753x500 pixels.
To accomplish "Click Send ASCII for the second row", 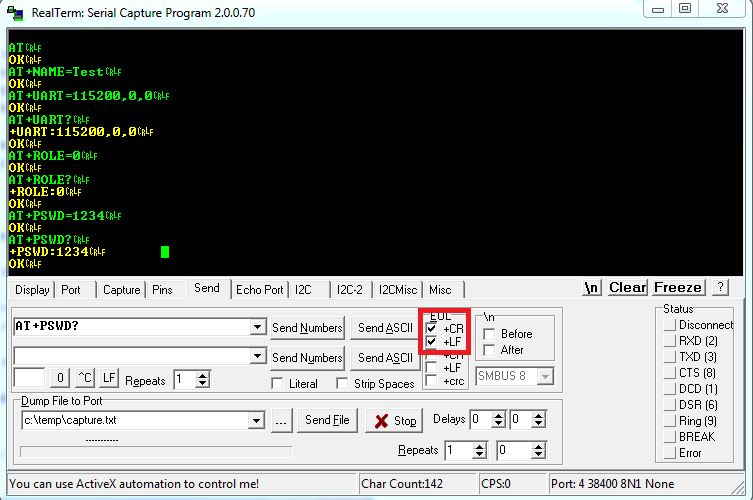I will (385, 358).
